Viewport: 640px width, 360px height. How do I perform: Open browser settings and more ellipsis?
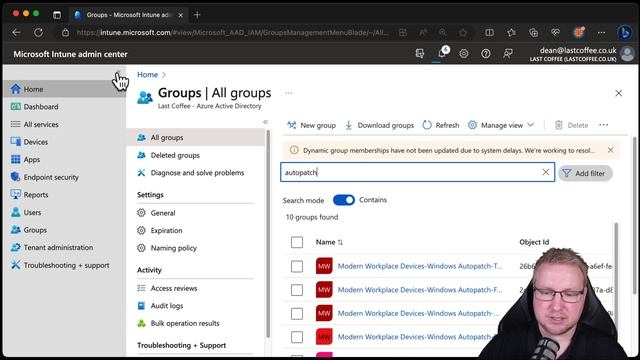(601, 33)
